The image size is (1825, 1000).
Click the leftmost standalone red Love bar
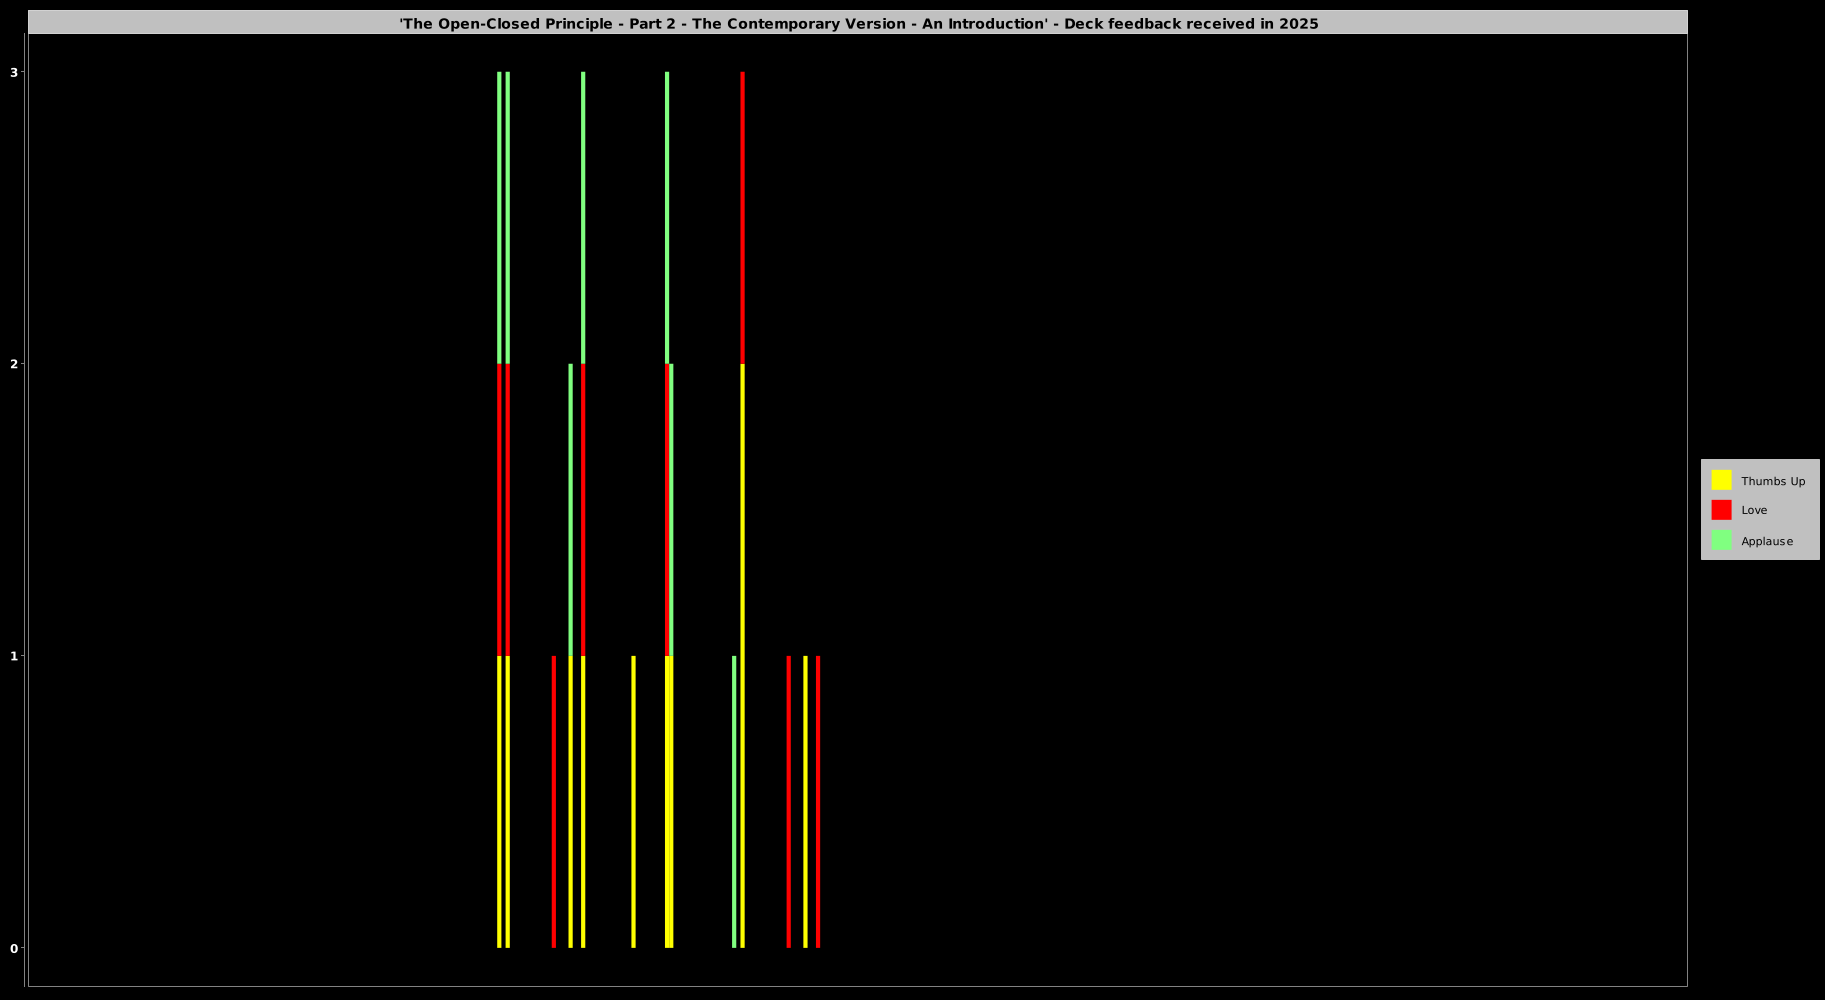tap(554, 800)
